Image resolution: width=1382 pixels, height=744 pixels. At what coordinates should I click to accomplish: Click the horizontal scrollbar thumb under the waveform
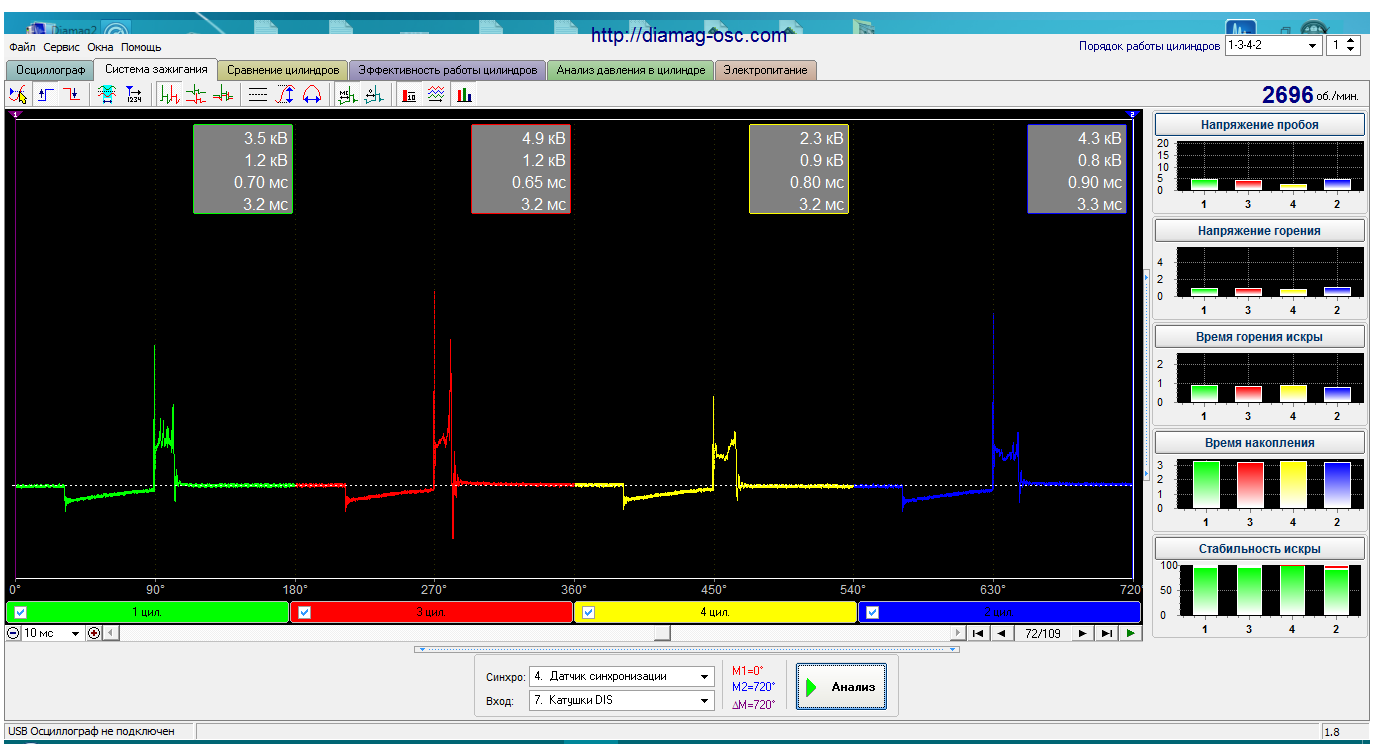pos(662,633)
